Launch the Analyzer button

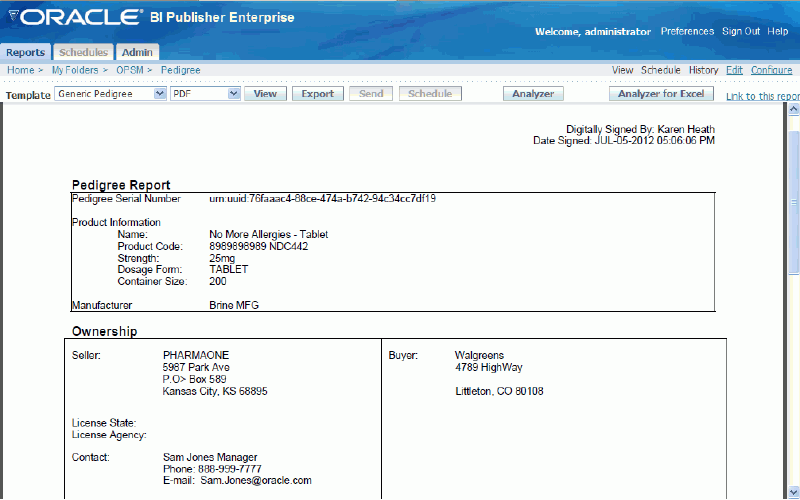click(533, 93)
